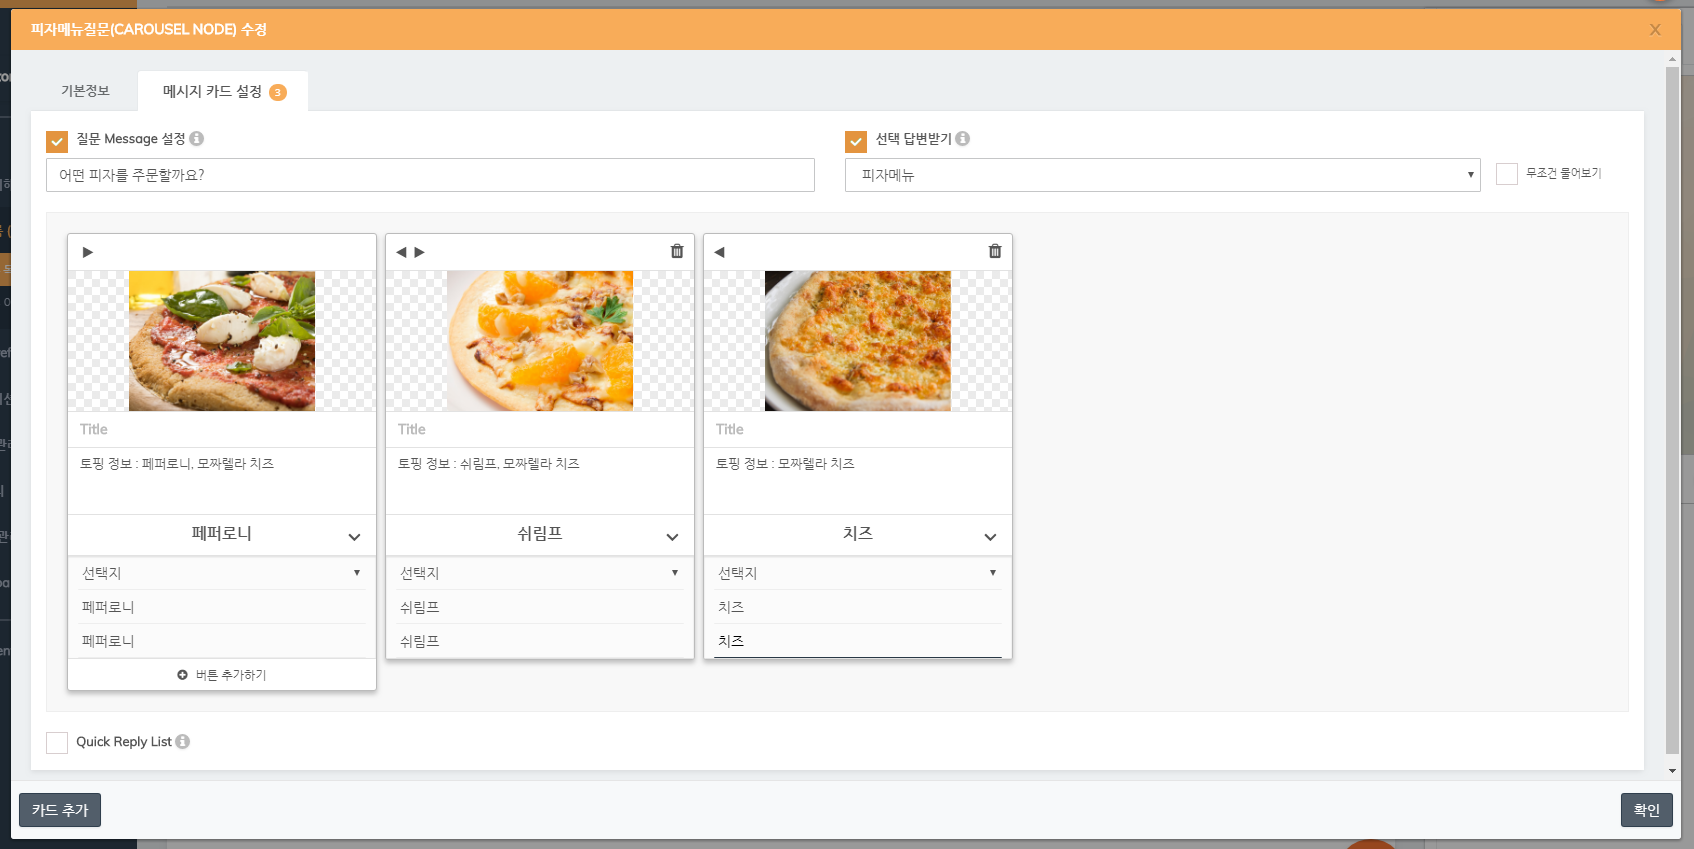Open 선택지 dropdown in the cheese card
The width and height of the screenshot is (1694, 849).
858,573
